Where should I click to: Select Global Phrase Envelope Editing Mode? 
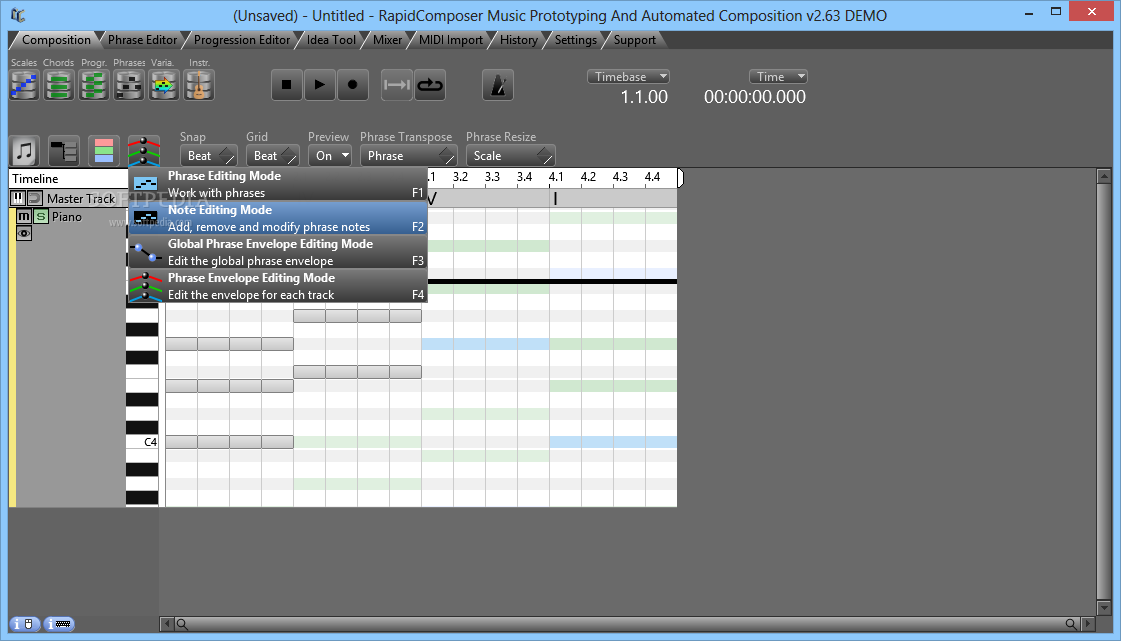[278, 252]
